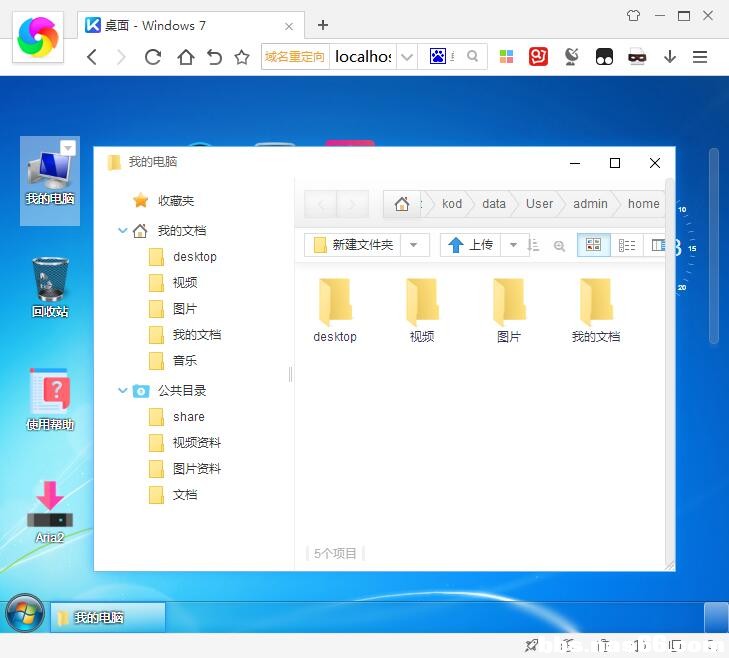Switch to icon grid view
The image size is (729, 658).
(x=593, y=245)
